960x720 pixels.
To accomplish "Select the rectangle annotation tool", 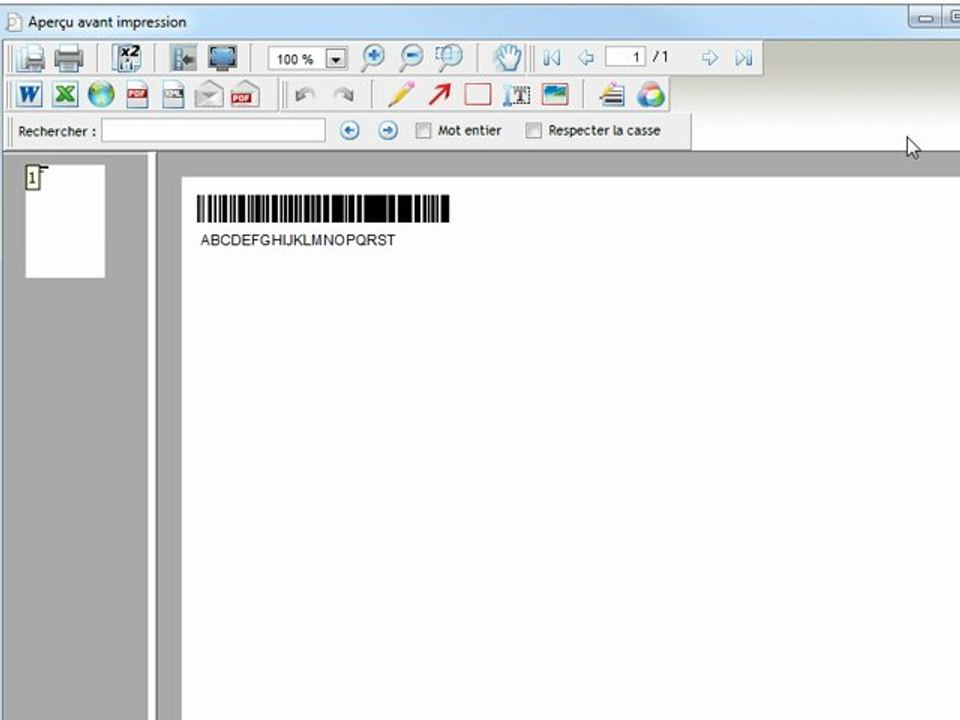I will tap(478, 95).
